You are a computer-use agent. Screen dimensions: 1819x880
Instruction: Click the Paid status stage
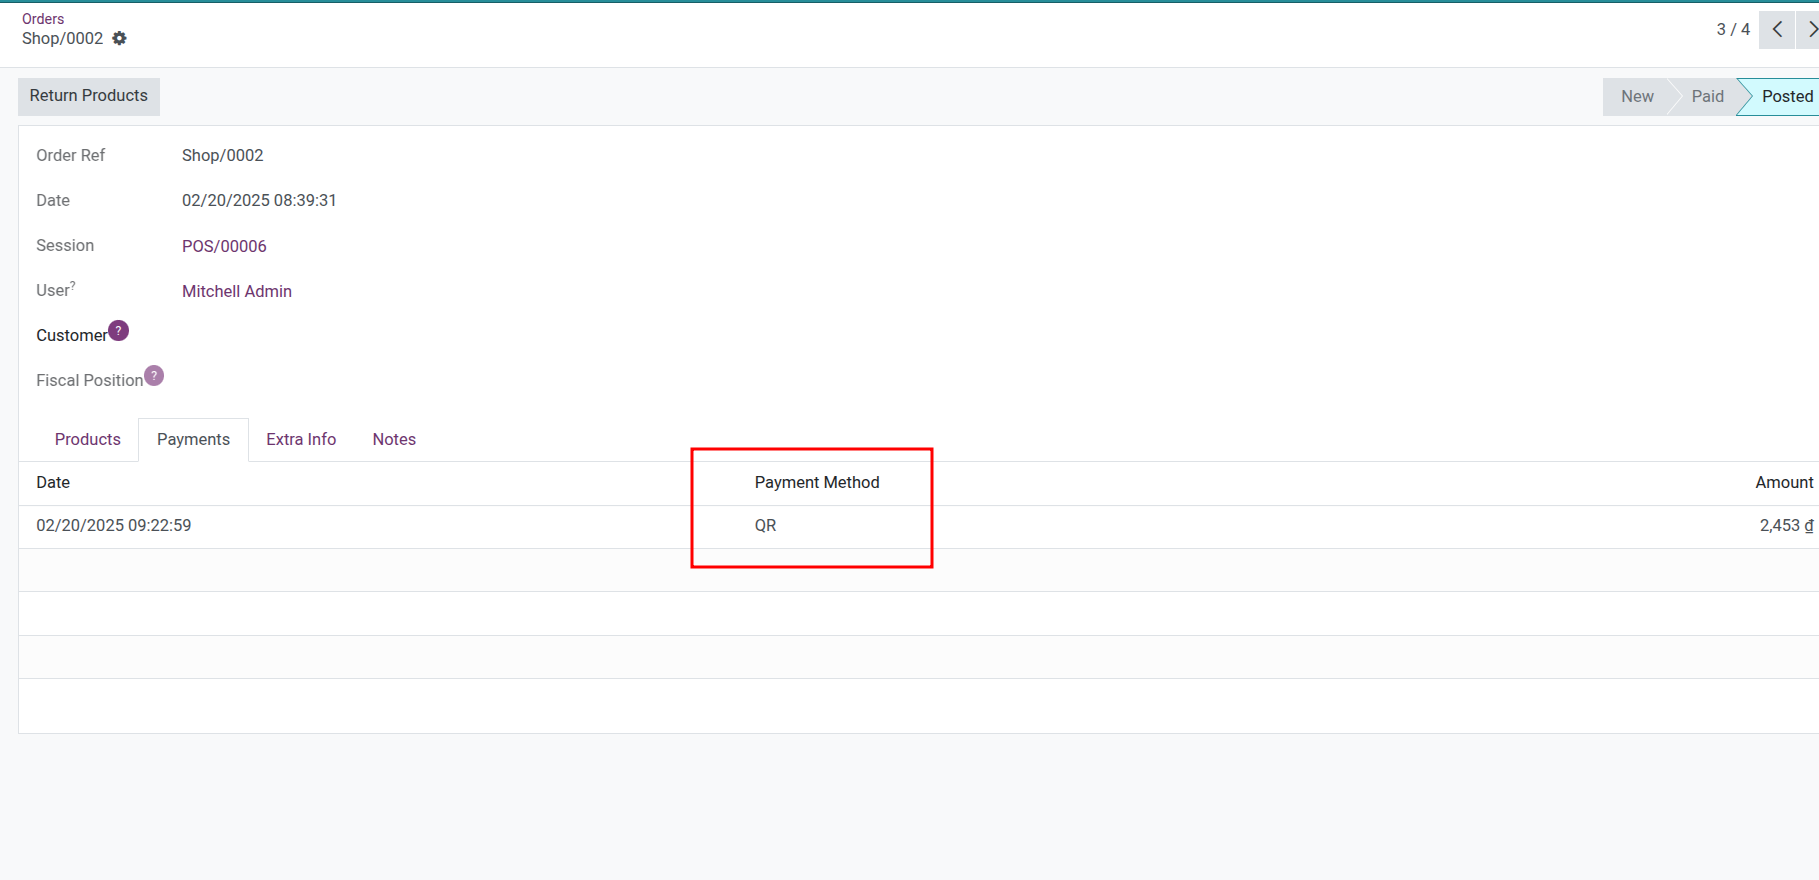pyautogui.click(x=1707, y=97)
